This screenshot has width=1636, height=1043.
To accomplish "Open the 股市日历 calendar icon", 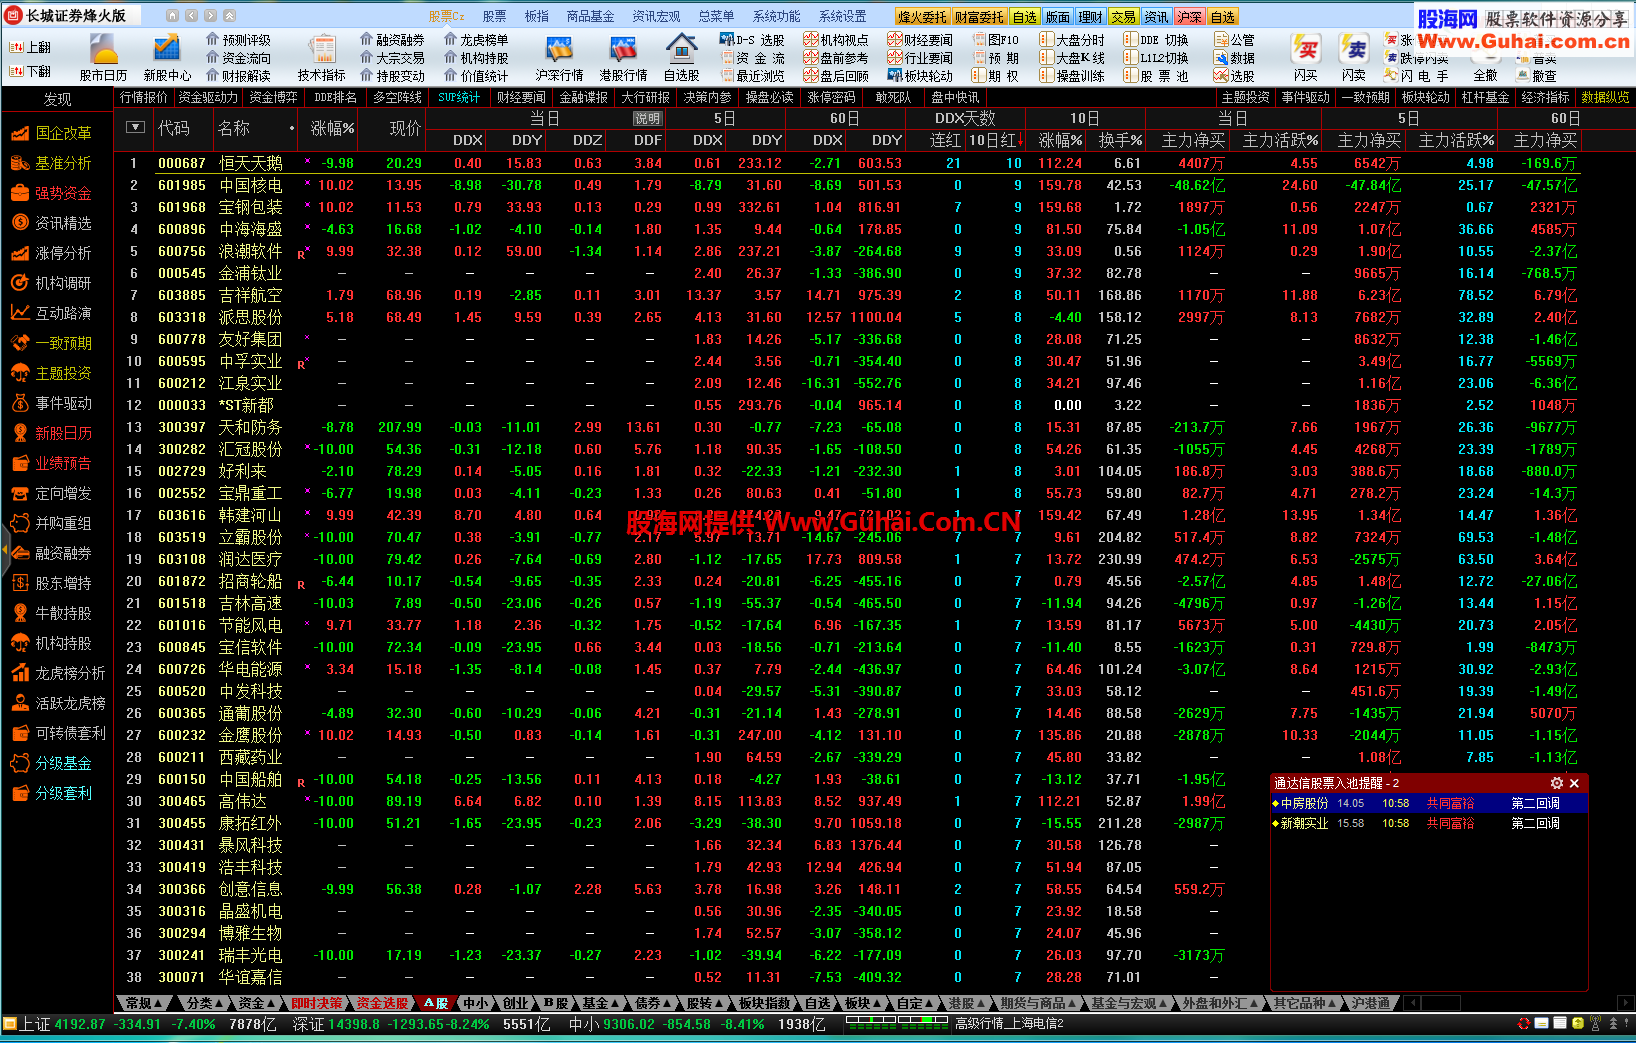I will click(x=103, y=57).
